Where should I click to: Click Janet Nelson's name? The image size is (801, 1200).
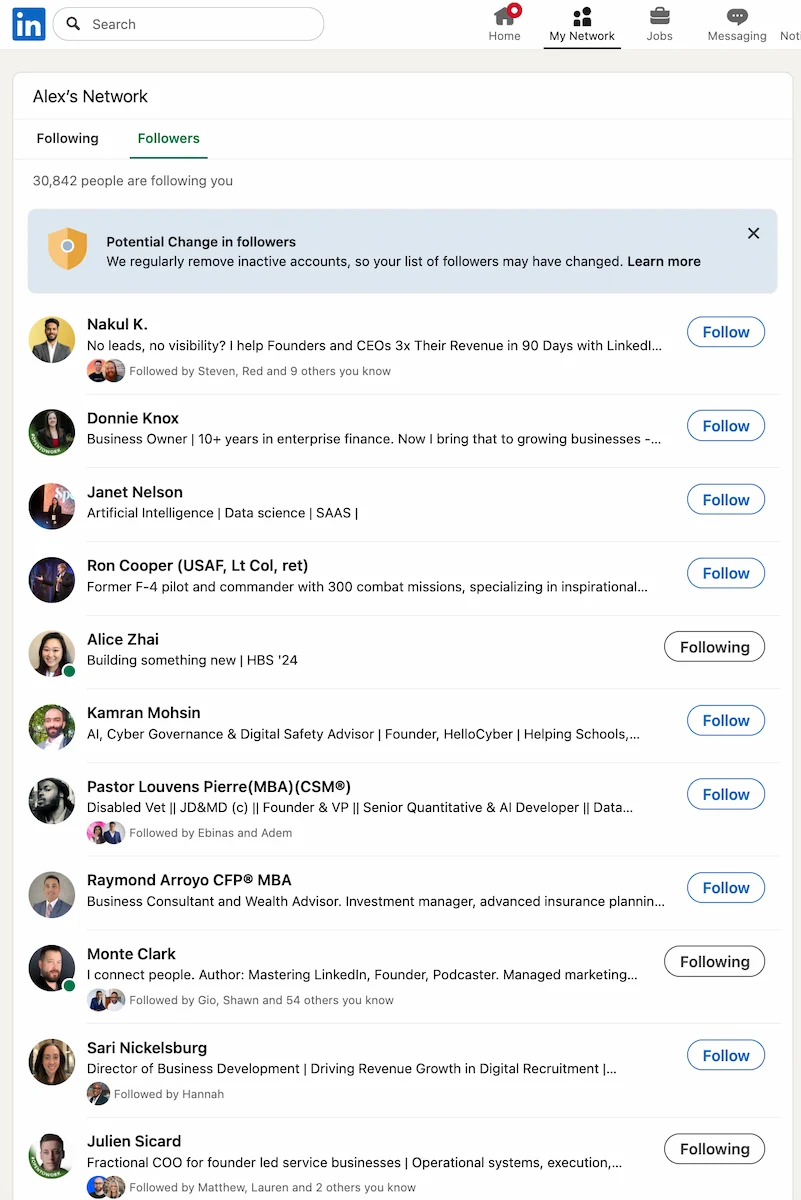135,492
